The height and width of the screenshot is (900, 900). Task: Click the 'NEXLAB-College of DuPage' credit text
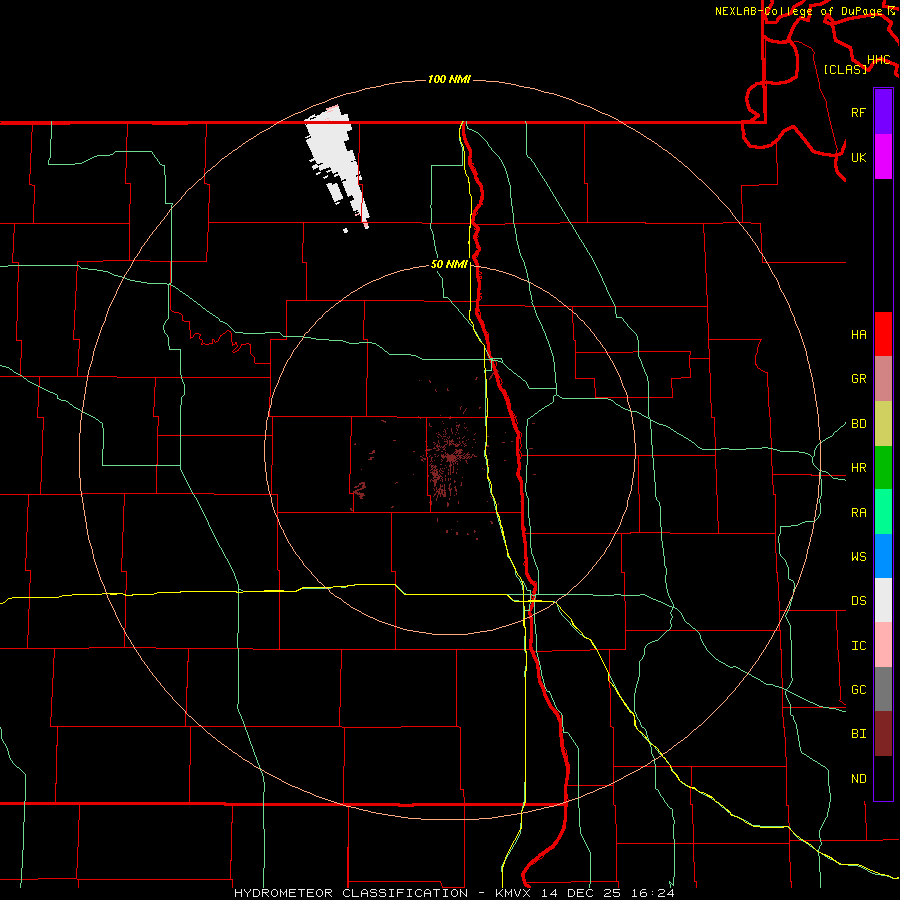798,11
